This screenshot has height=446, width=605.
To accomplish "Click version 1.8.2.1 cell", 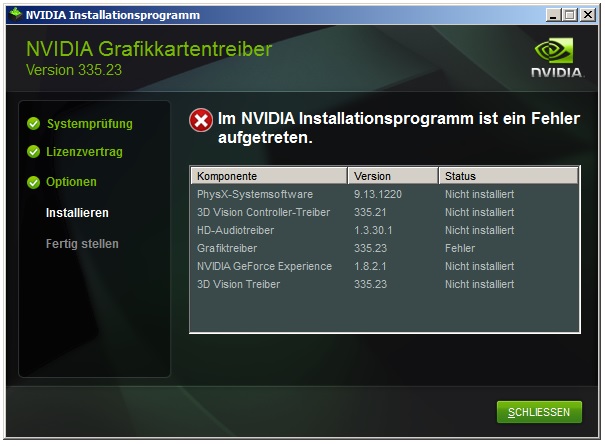I will click(x=370, y=266).
